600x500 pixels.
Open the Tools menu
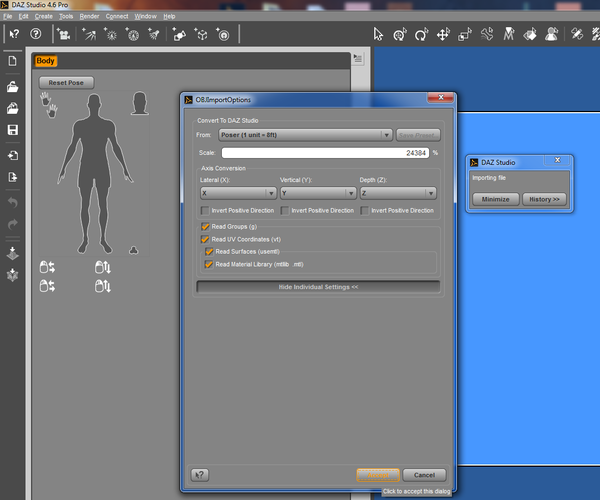tap(66, 16)
